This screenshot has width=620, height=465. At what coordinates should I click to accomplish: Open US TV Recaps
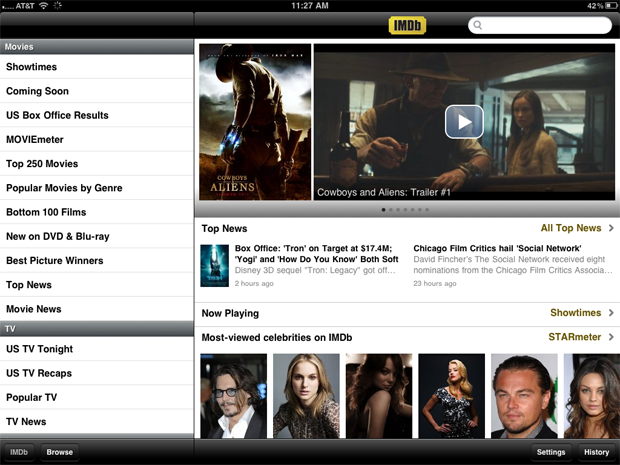point(97,373)
